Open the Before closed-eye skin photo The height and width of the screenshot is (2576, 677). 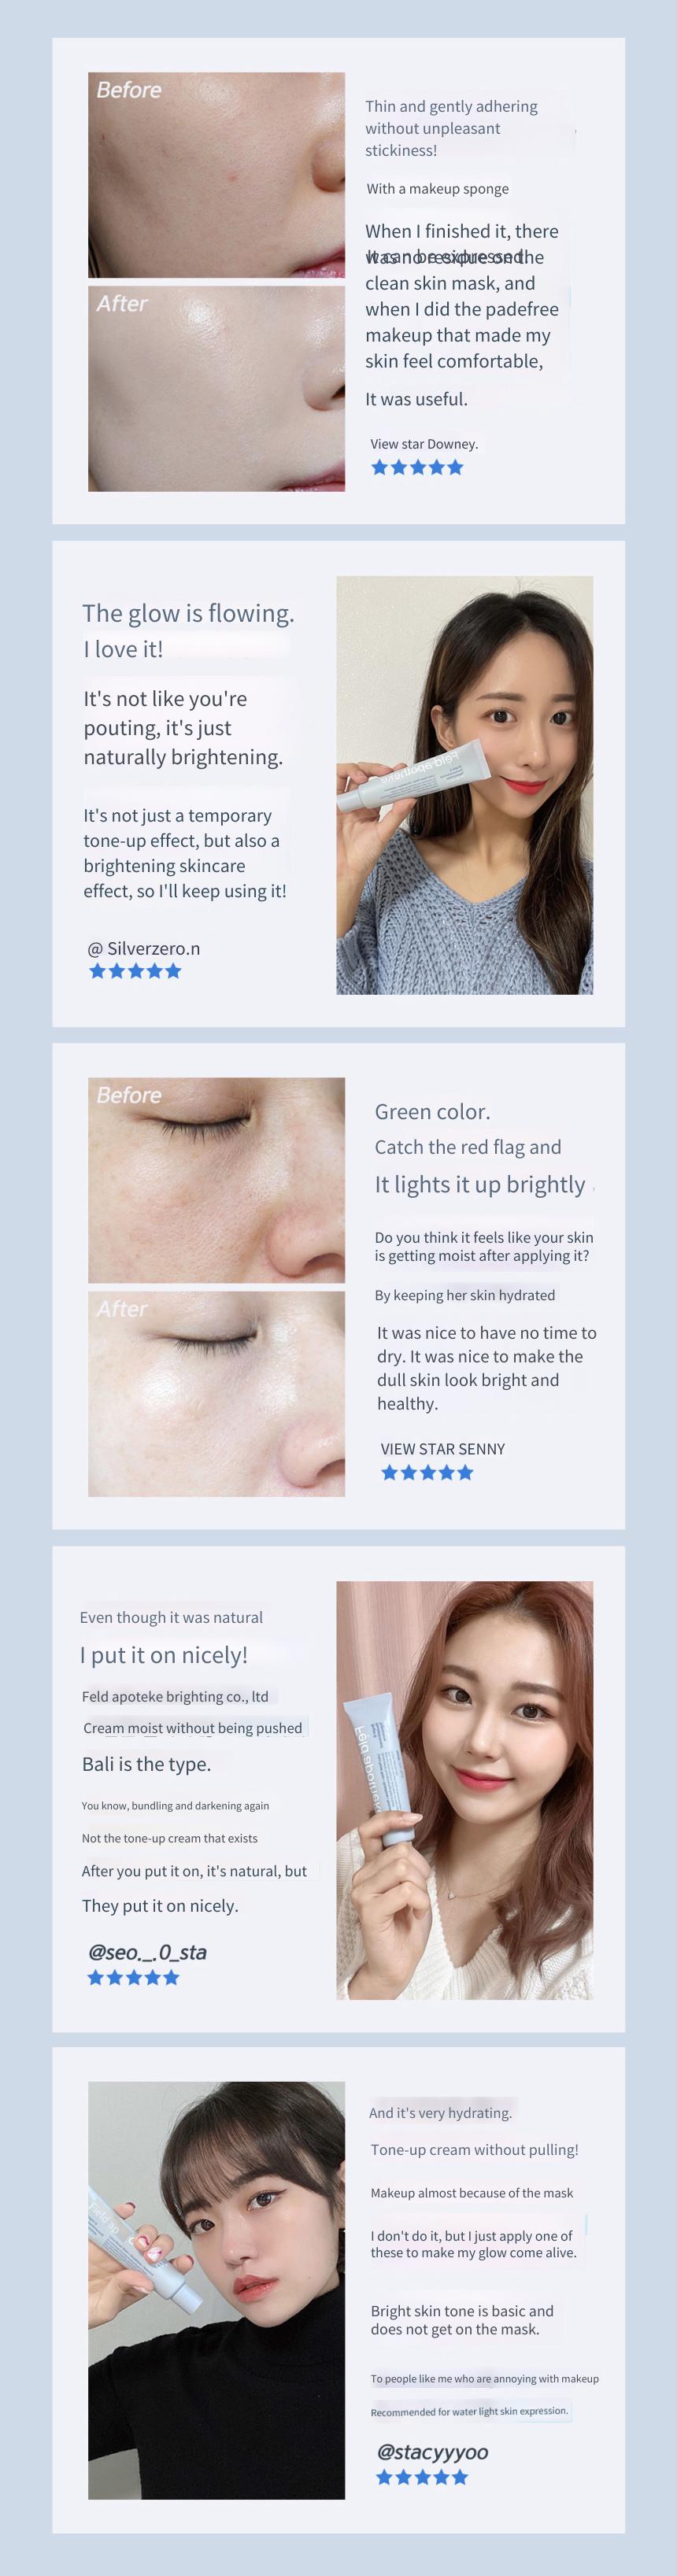(x=216, y=1180)
